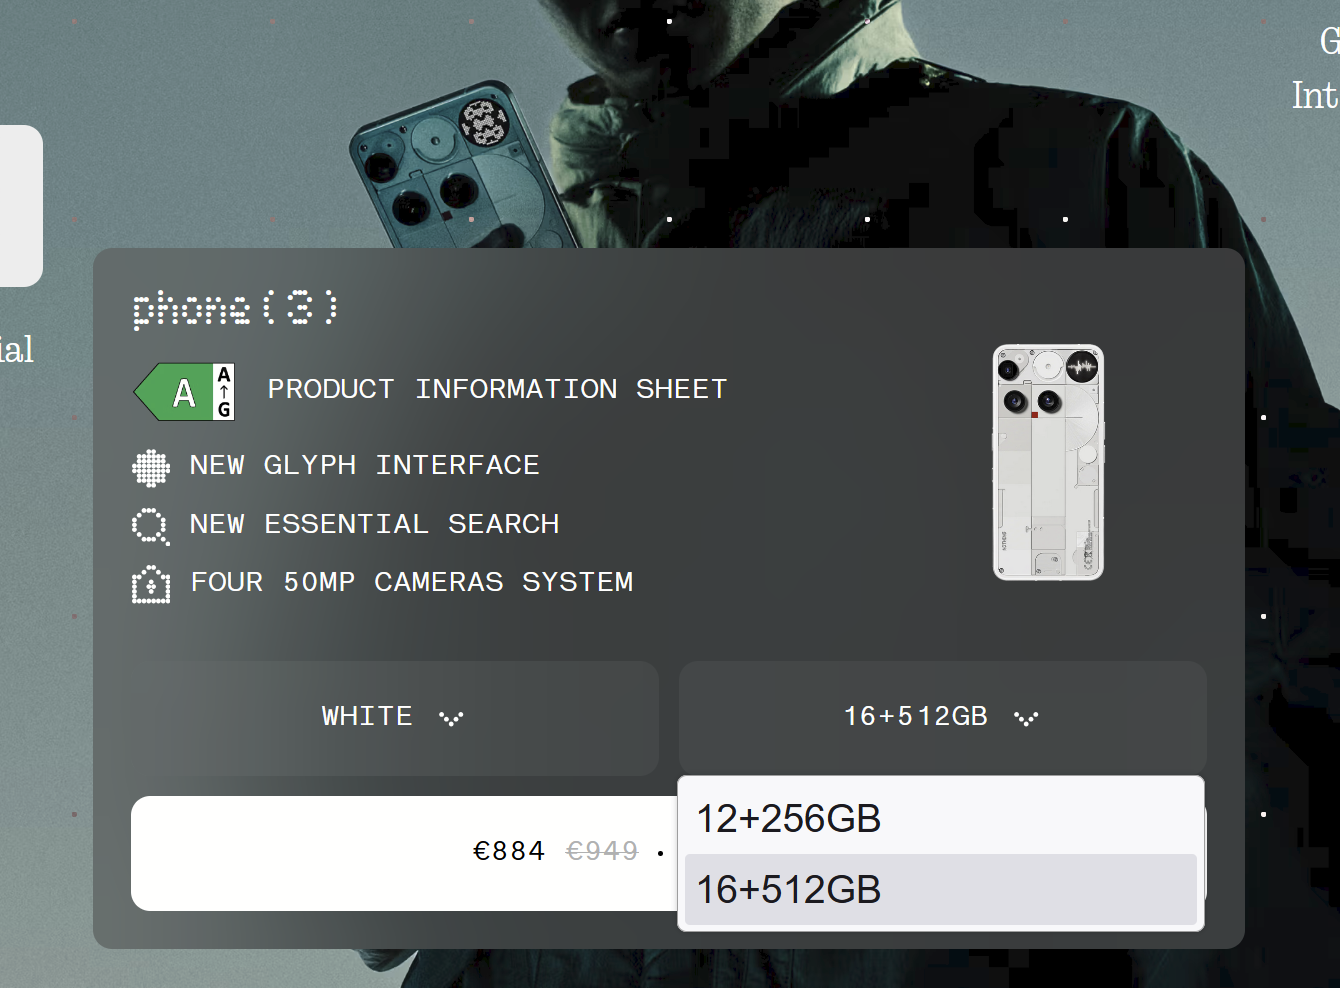Viewport: 1340px width, 988px height.
Task: Click the chevron beside WHITE
Action: (x=451, y=718)
